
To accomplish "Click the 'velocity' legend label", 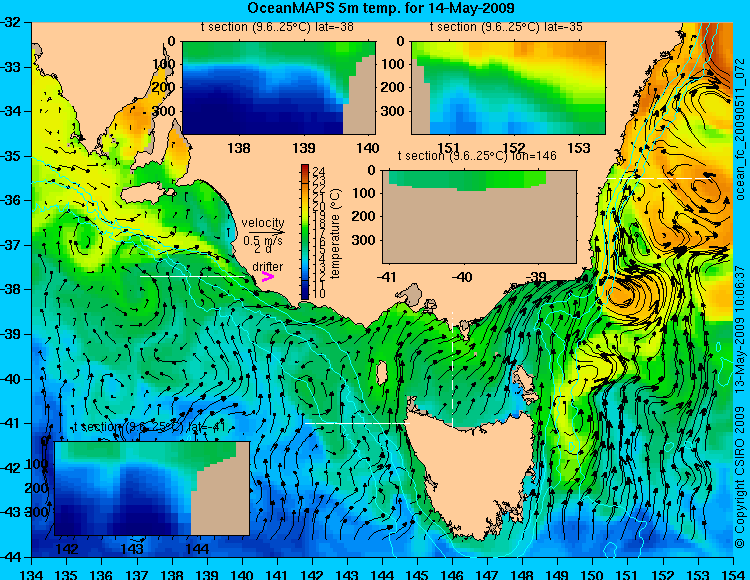I will (x=263, y=223).
